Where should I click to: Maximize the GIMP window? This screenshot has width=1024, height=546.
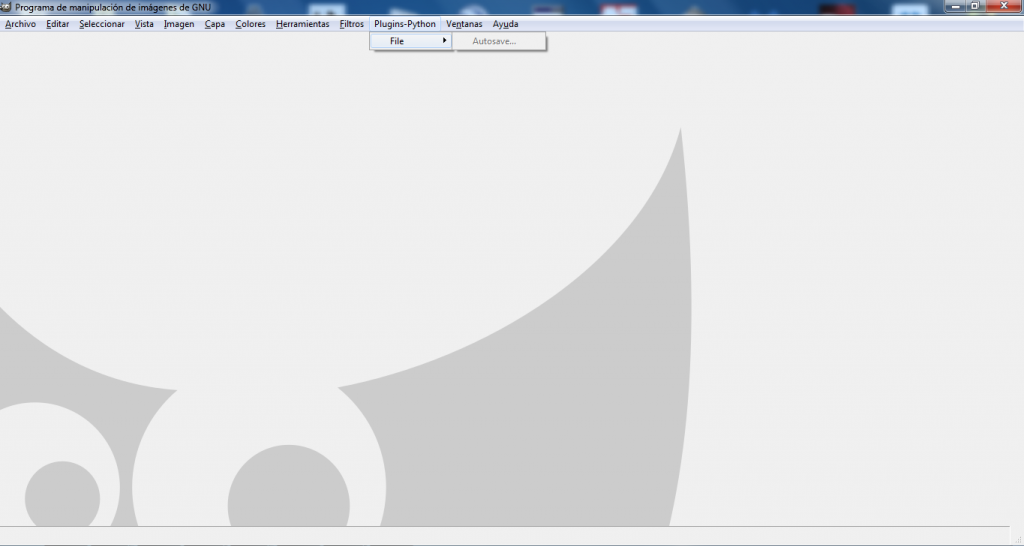point(974,6)
